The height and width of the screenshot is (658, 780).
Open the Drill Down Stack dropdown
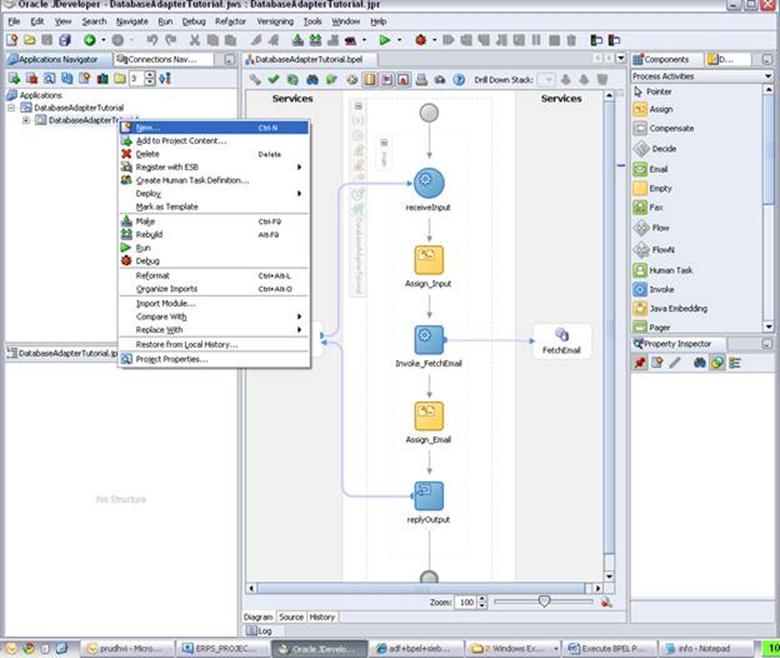point(547,80)
